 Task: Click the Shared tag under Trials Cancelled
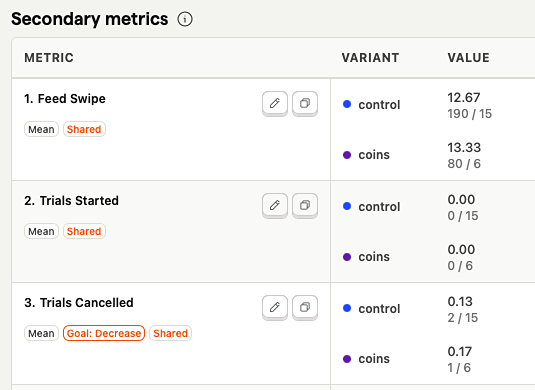(171, 333)
